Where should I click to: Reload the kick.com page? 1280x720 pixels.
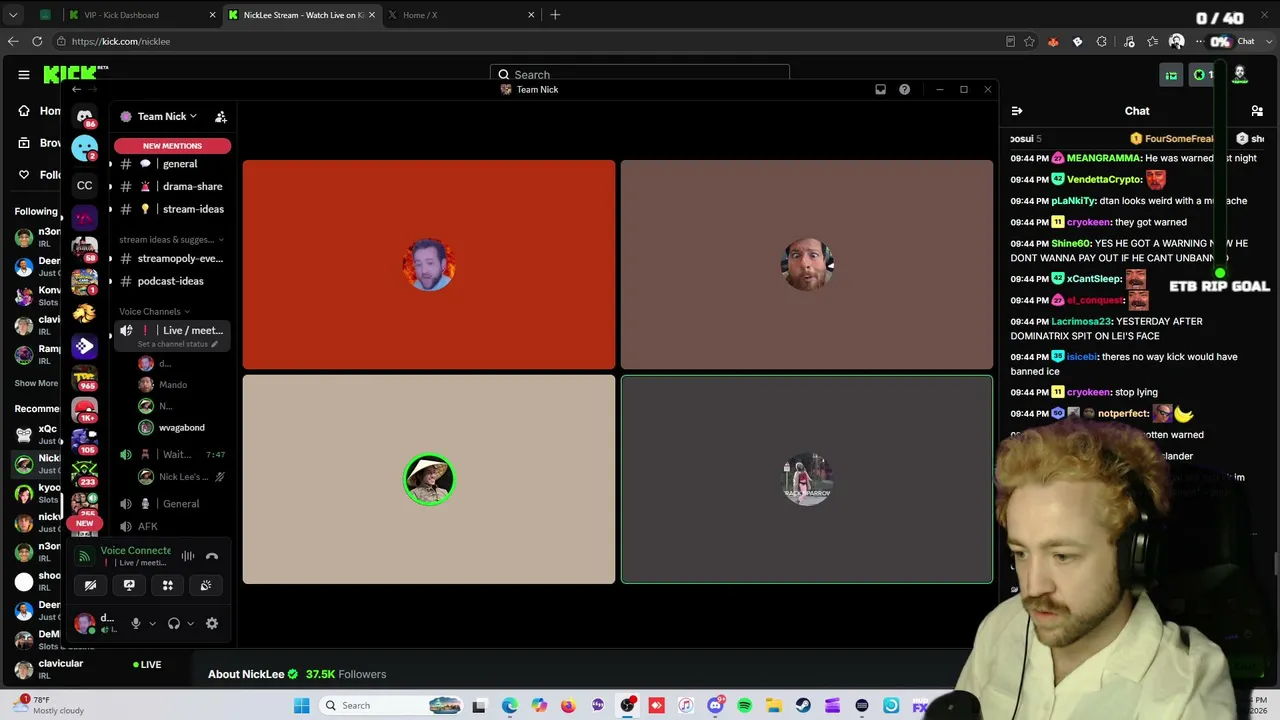click(x=37, y=41)
